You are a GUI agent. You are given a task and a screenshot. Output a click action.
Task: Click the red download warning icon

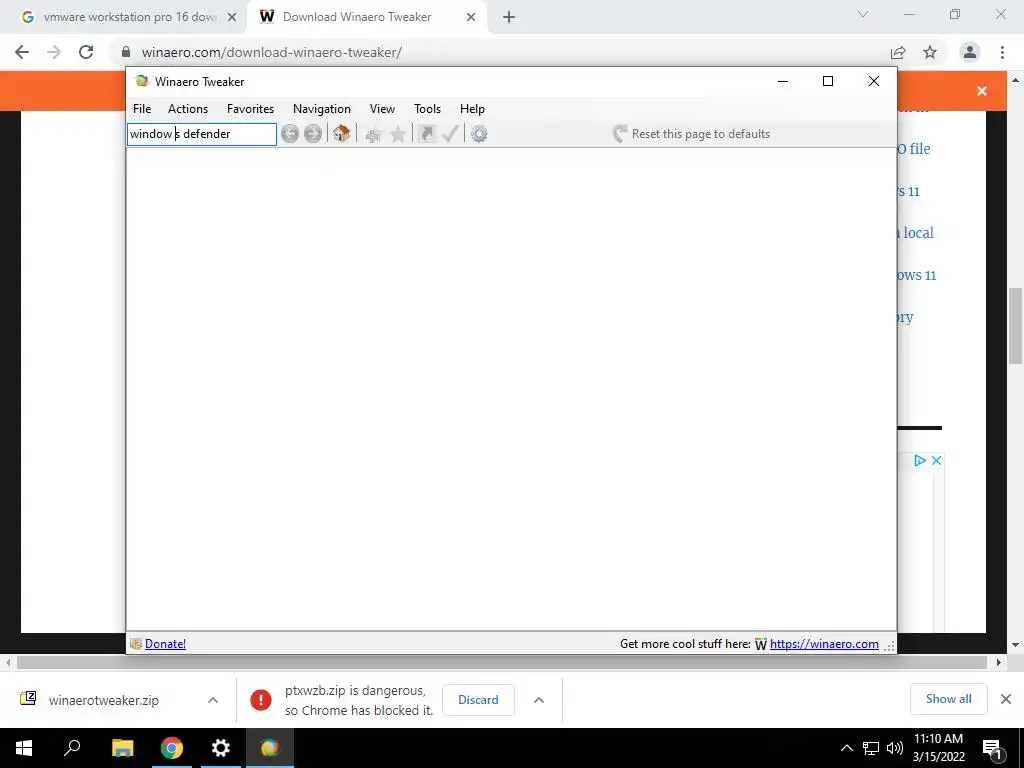pyautogui.click(x=261, y=700)
